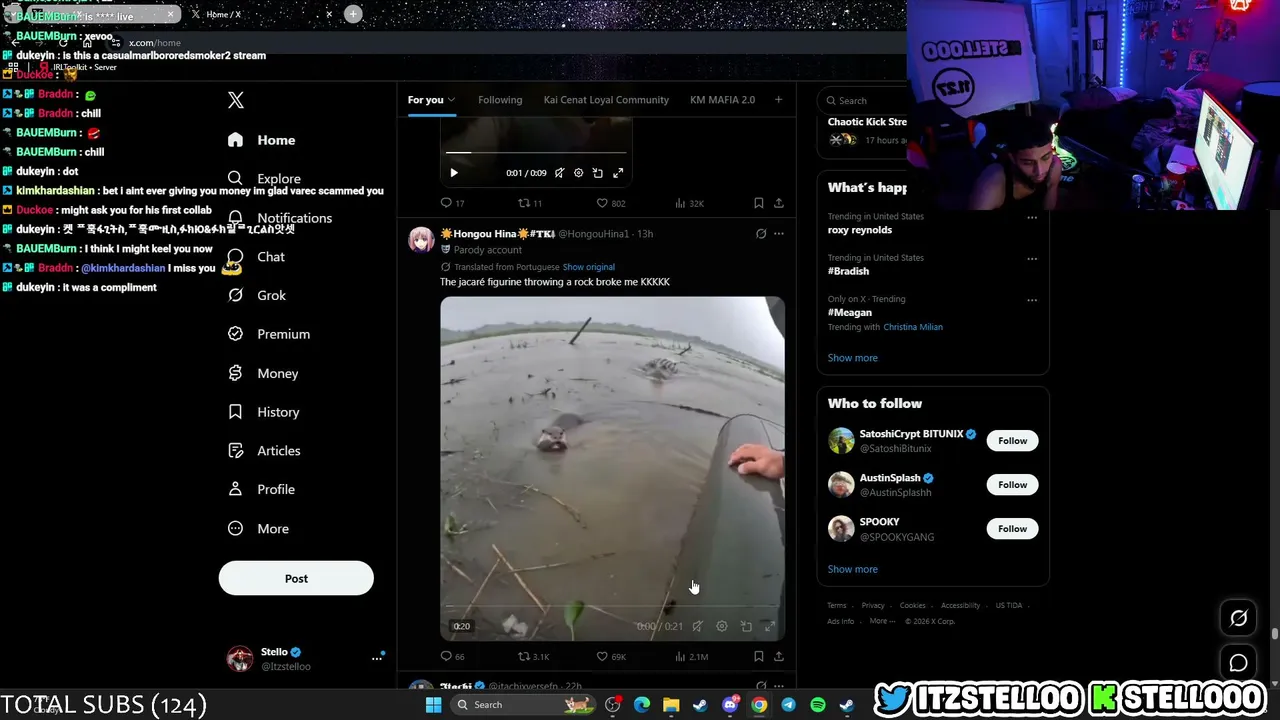Screen dimensions: 1280x720
Task: Reply to the post with 17 comments
Action: point(452,203)
